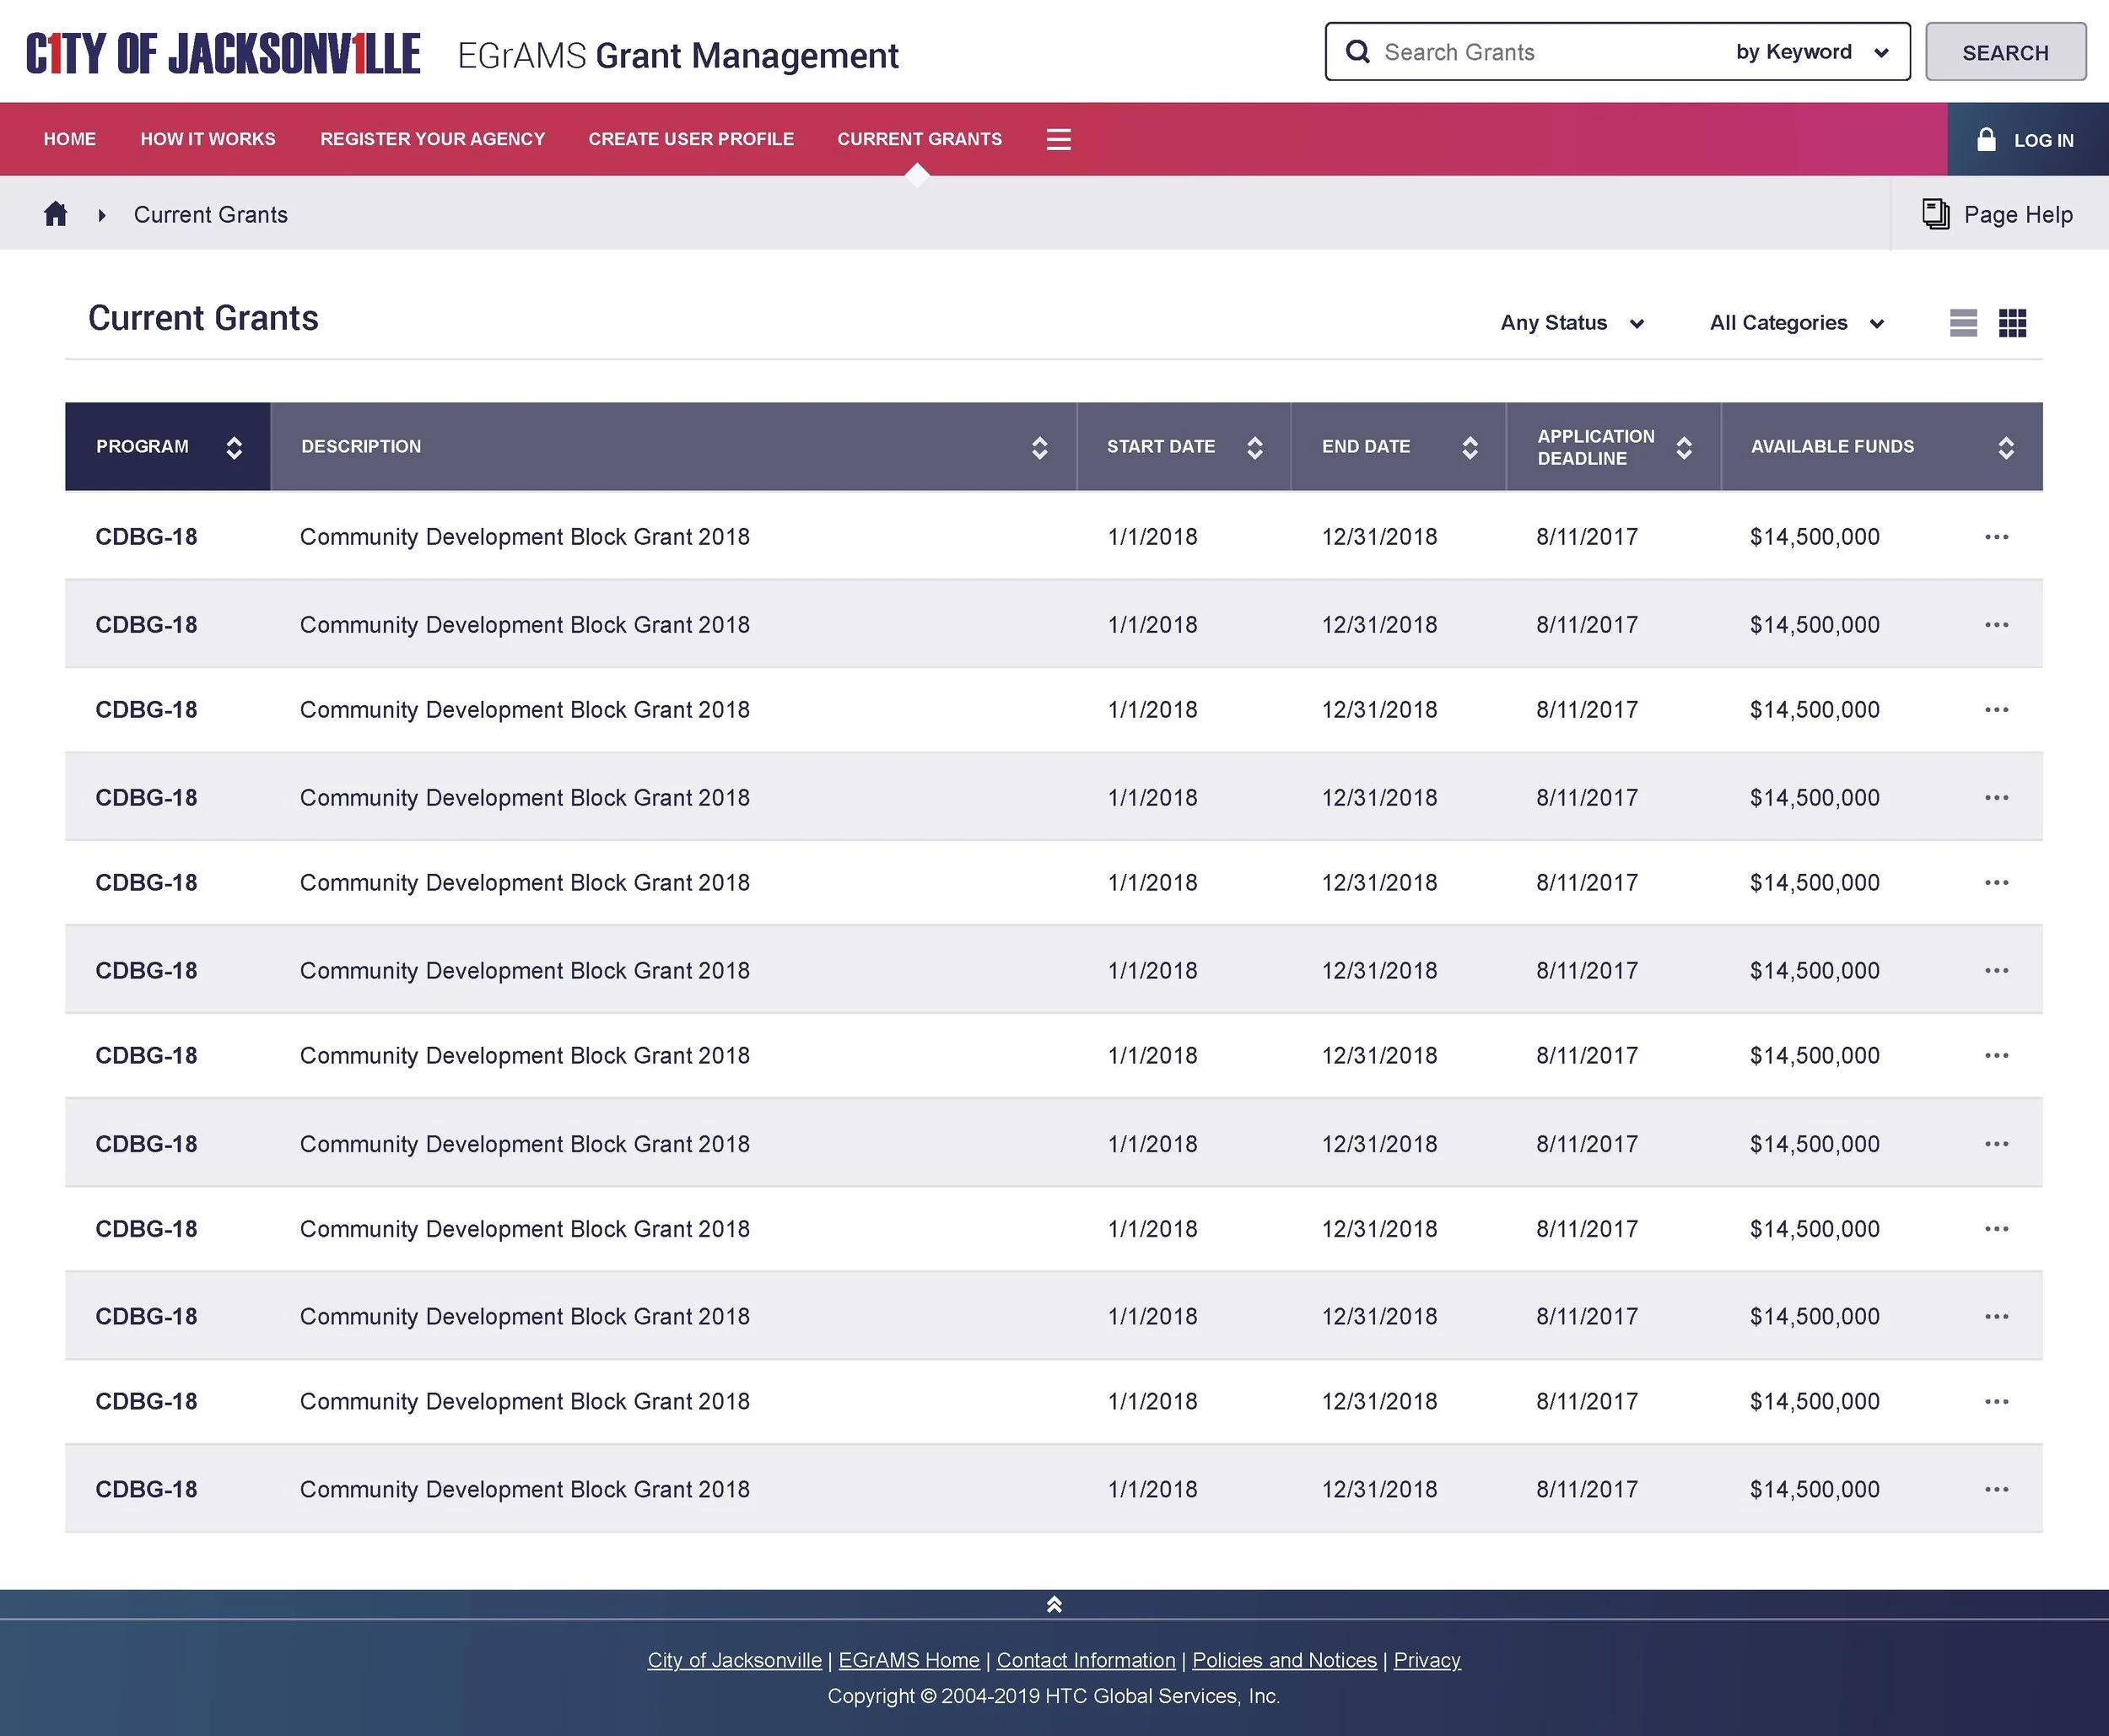Screen dimensions: 2109x1736
Task: Open more options for first CDBG-18 row
Action: click(1996, 537)
